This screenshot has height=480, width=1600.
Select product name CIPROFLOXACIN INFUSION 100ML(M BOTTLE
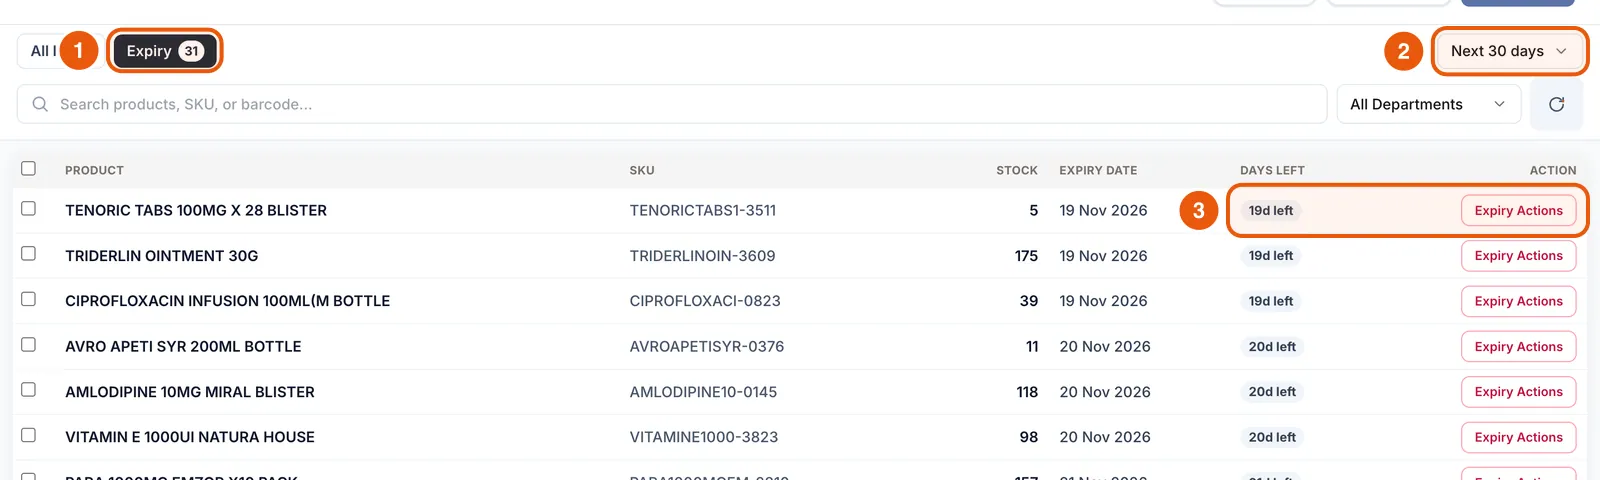(x=228, y=301)
